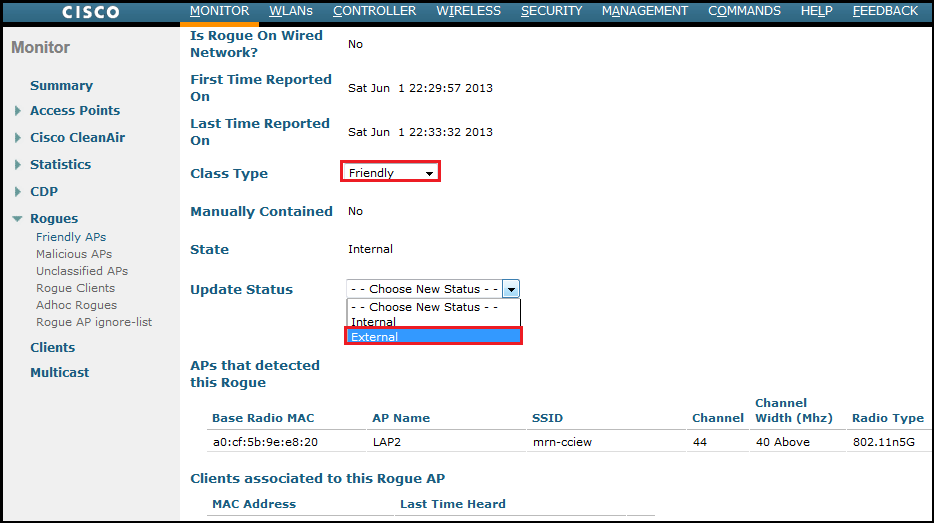Open the Friendly APs page

[71, 237]
